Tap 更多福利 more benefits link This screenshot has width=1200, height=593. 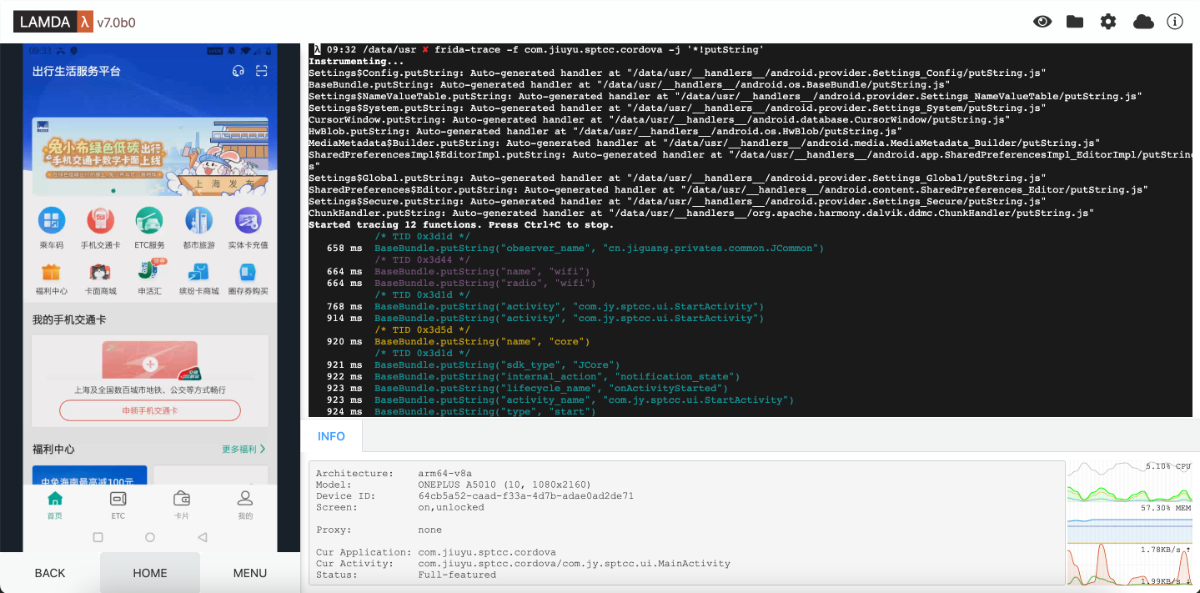239,449
